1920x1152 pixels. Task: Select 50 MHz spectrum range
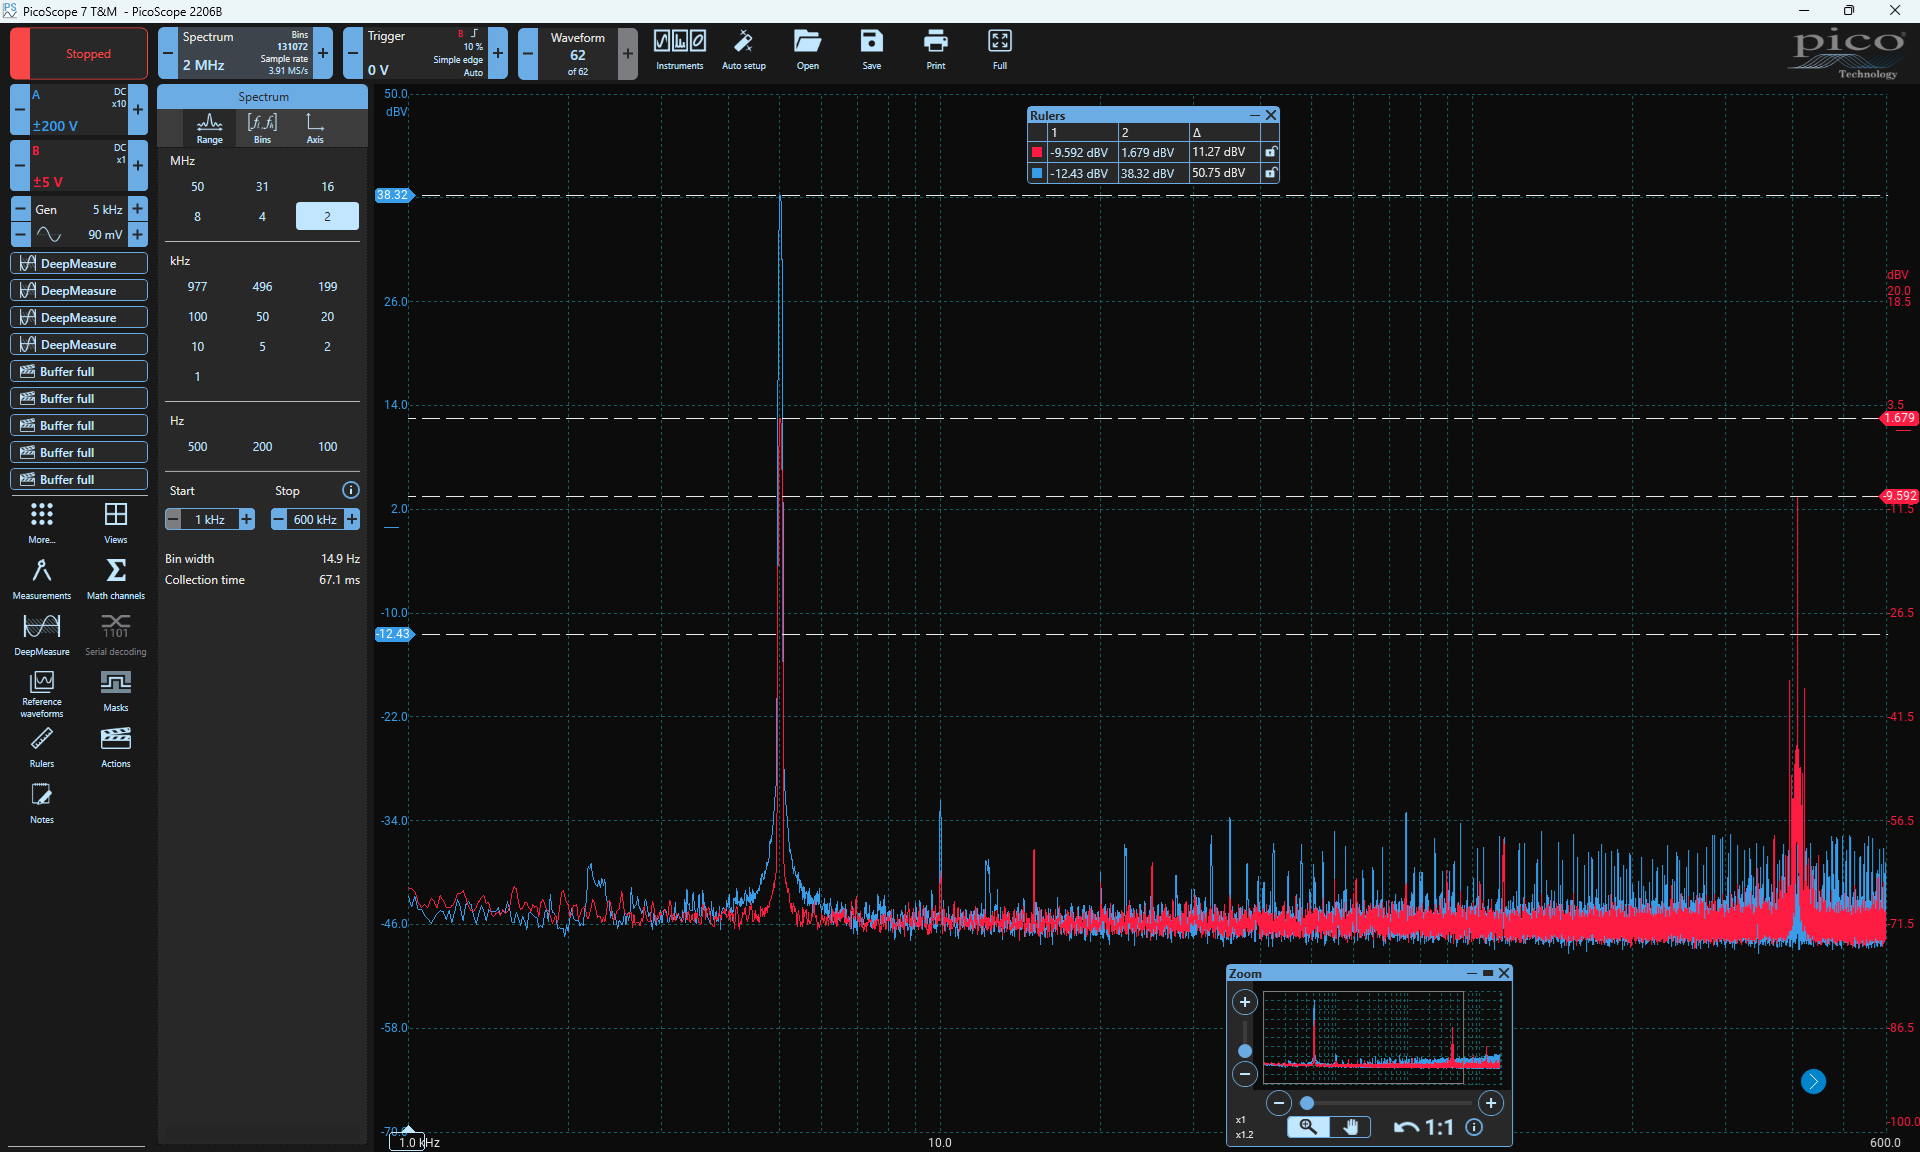pos(197,186)
